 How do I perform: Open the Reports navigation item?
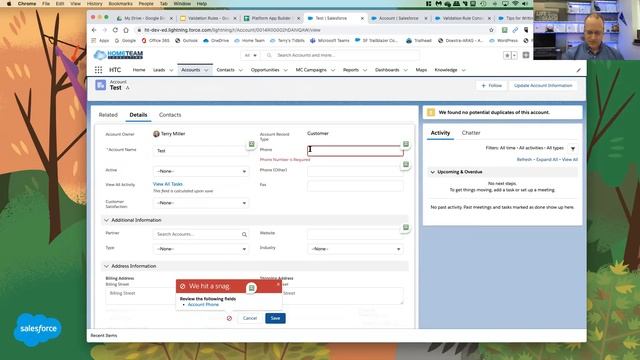[x=351, y=70]
